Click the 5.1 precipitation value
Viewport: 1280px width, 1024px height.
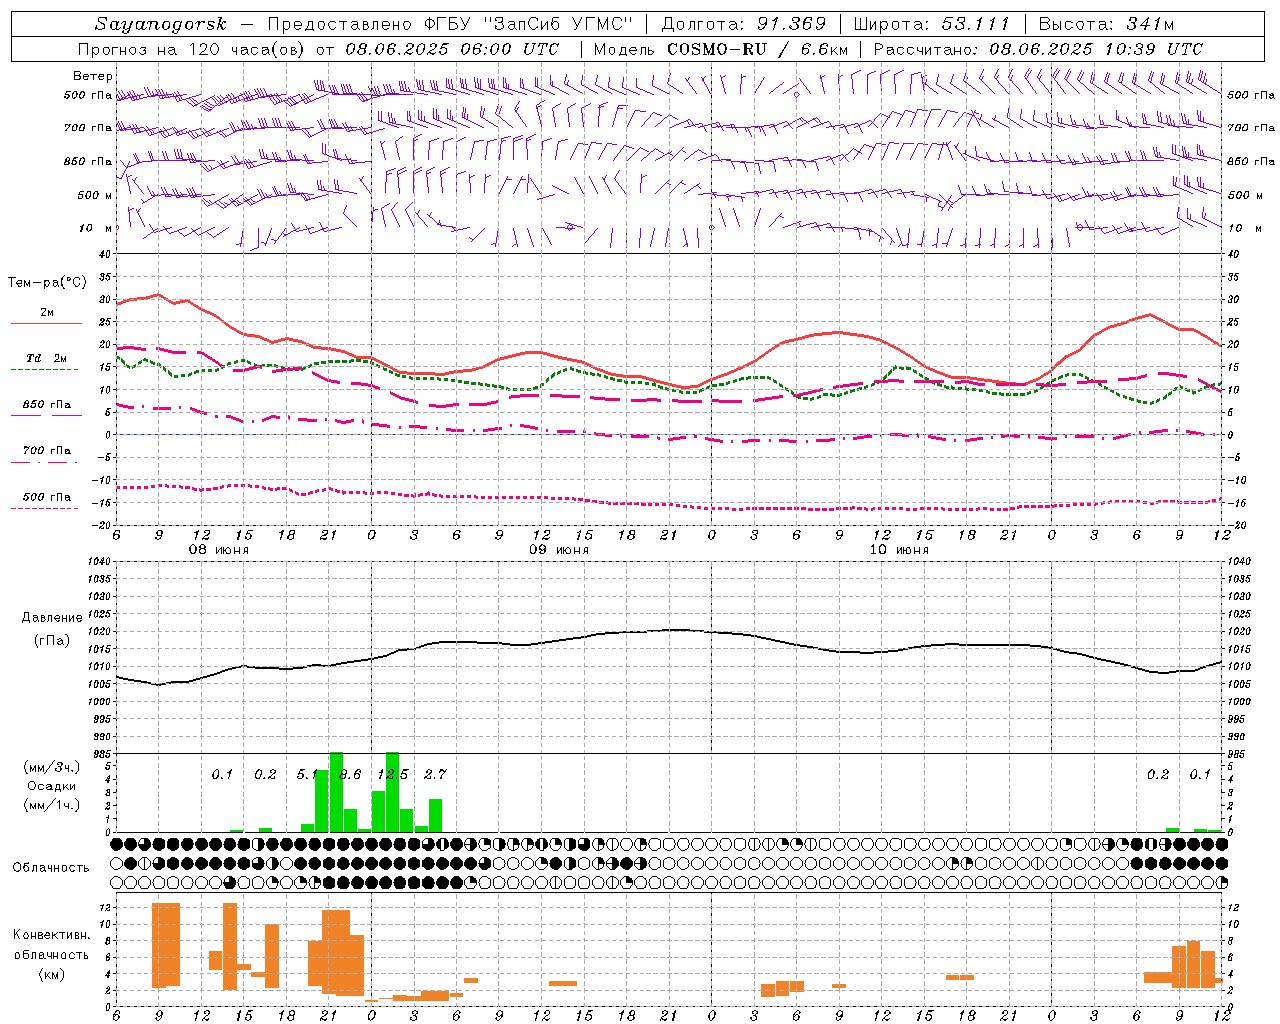pyautogui.click(x=307, y=774)
